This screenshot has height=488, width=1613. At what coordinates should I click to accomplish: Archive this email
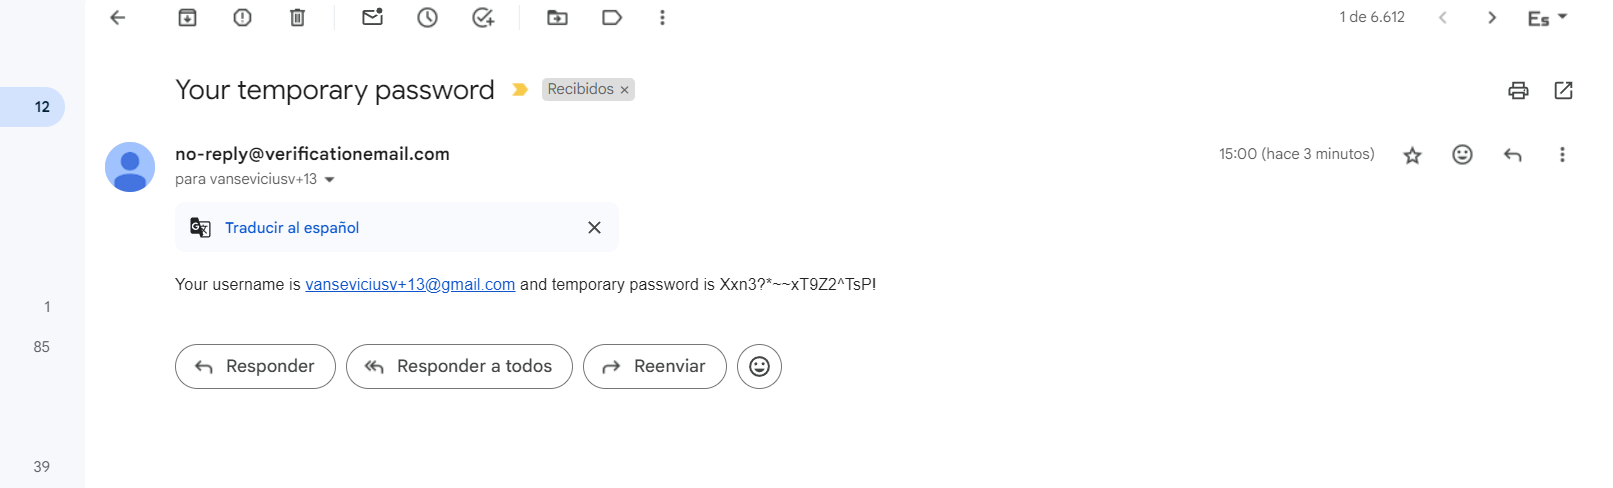[187, 17]
